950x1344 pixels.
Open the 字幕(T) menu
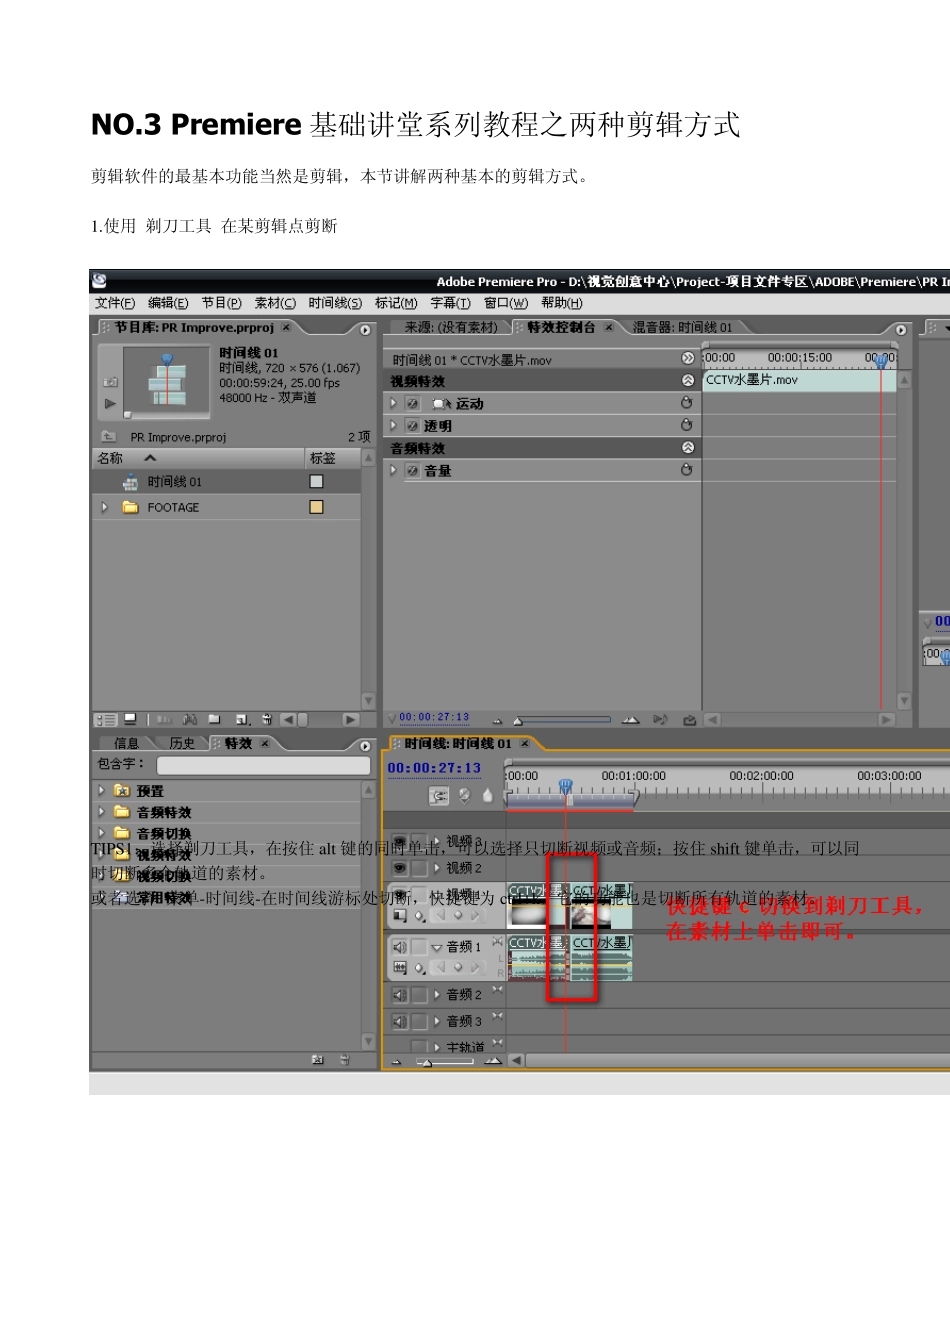pos(450,303)
